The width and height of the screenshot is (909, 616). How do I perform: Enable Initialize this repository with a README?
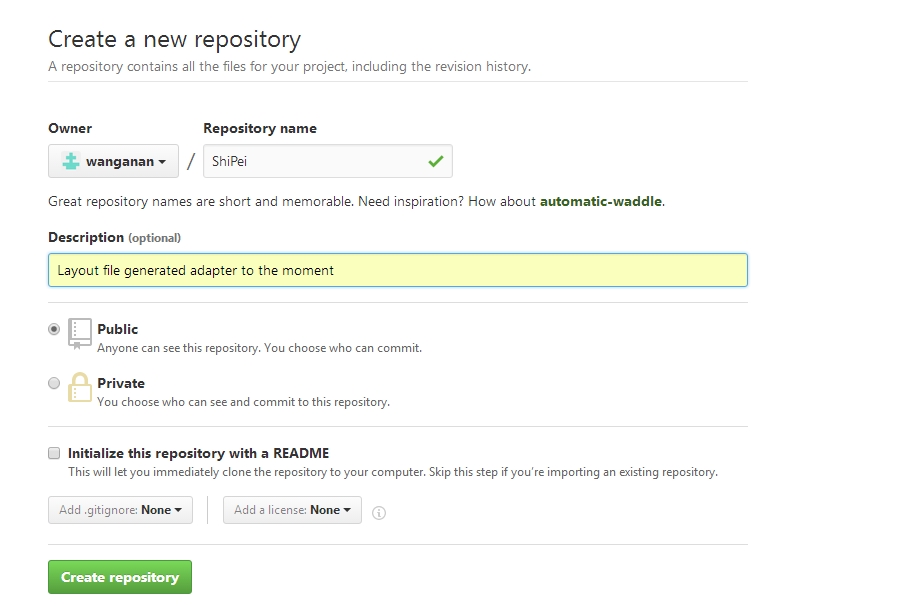(x=54, y=453)
